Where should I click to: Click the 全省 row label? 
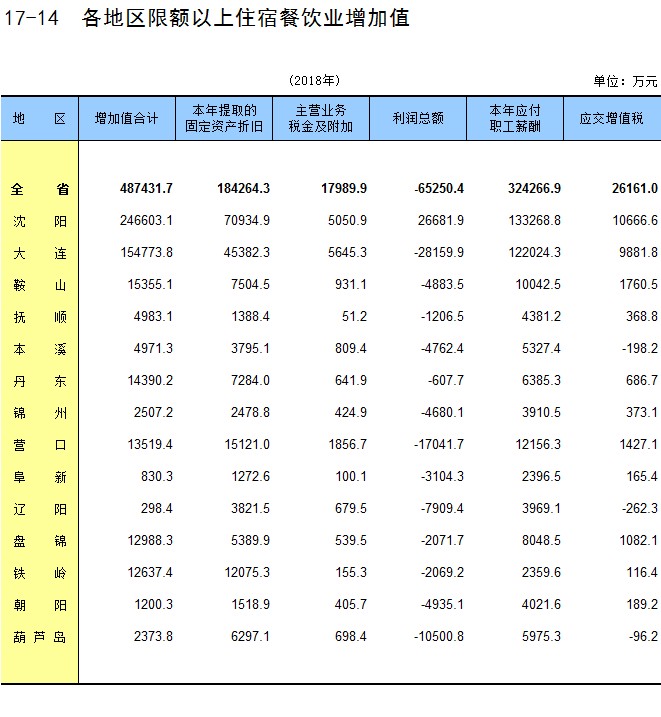40,189
